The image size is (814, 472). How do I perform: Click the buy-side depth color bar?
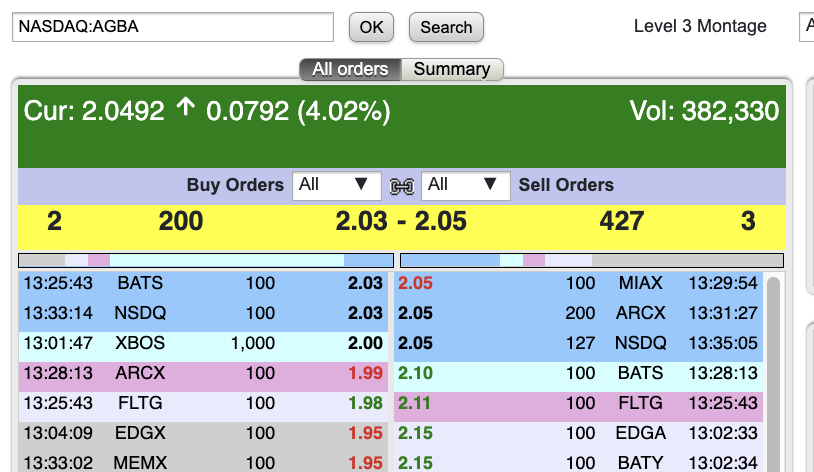point(206,260)
